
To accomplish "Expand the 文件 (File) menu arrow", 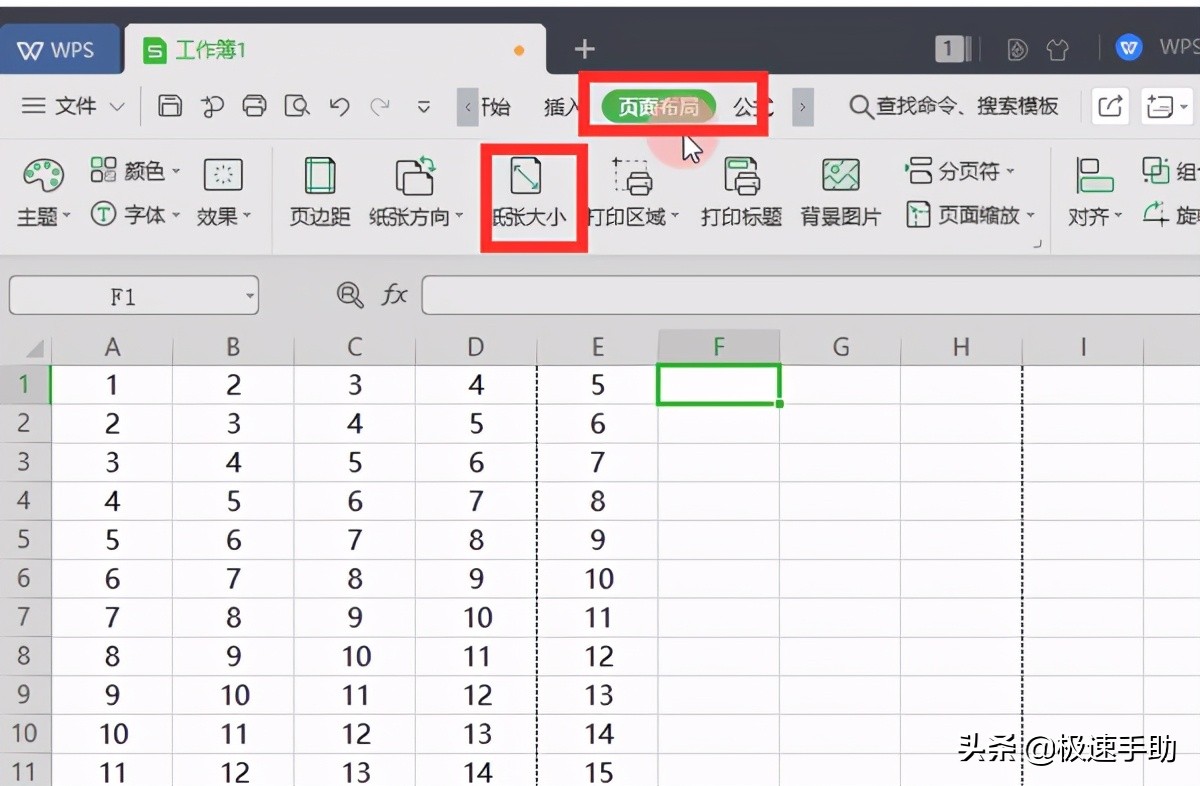I will click(x=117, y=106).
